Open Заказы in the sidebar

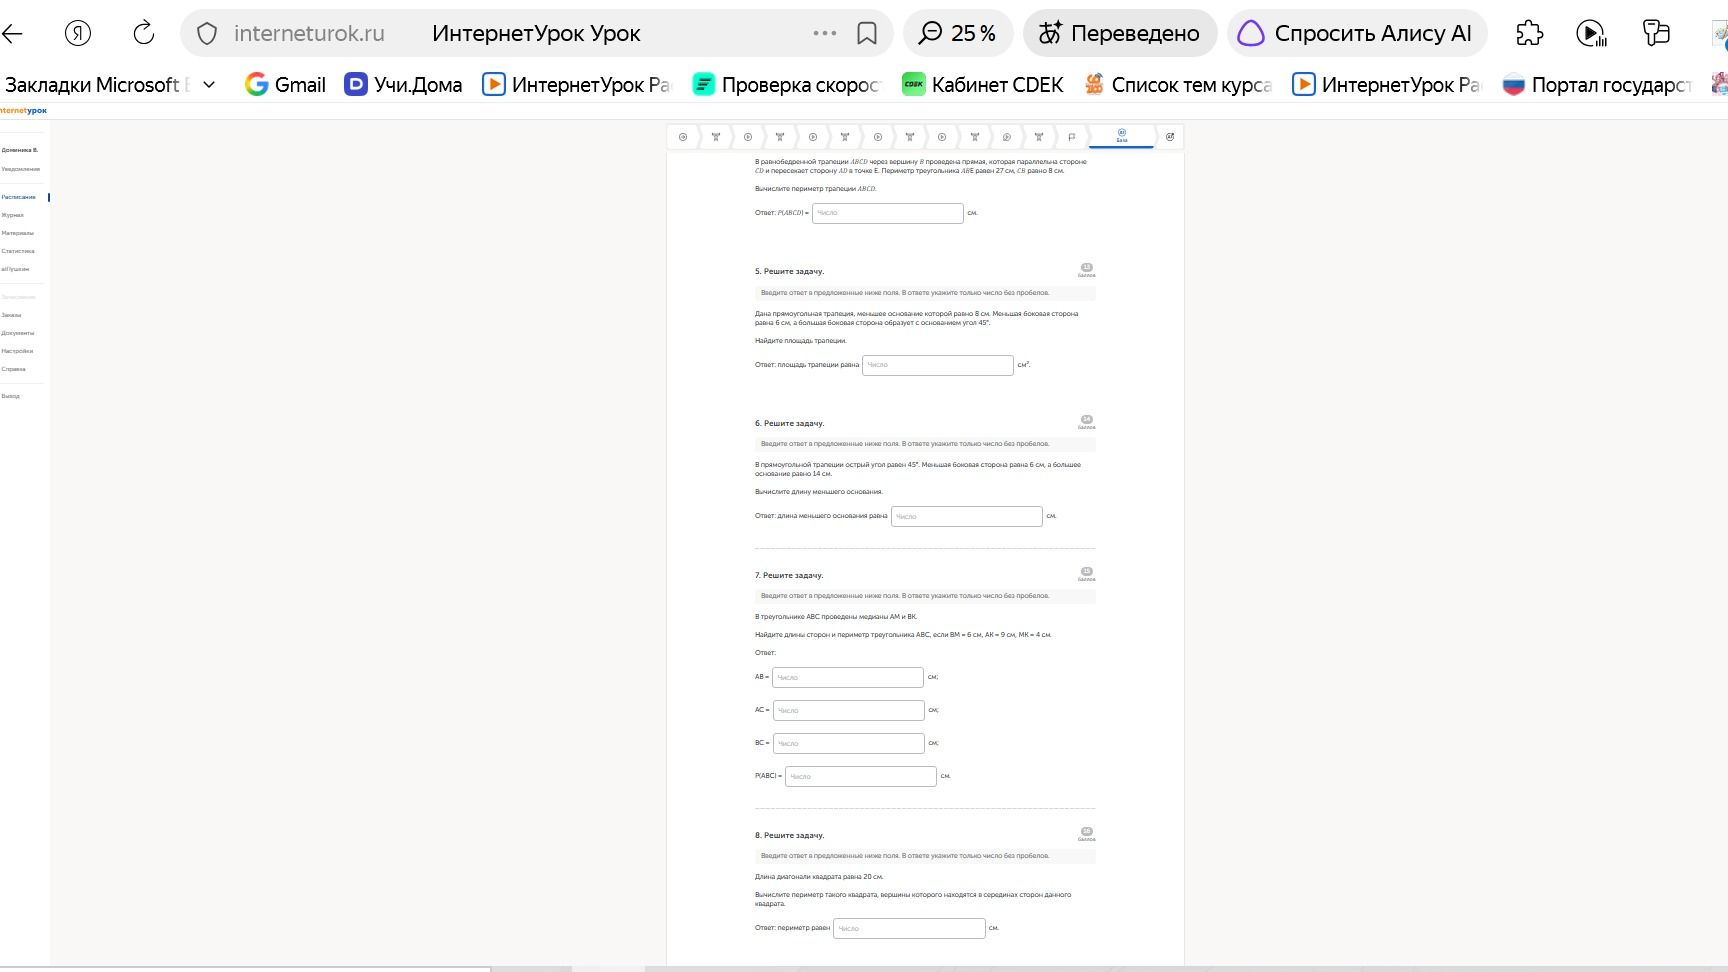pyautogui.click(x=11, y=315)
